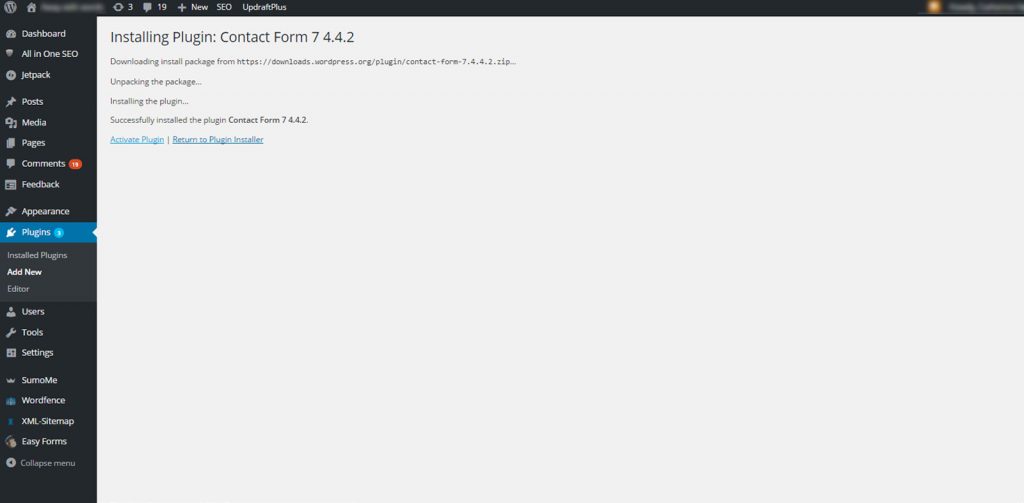Open the plugin Editor submenu item
The image size is (1024, 503).
tap(18, 289)
